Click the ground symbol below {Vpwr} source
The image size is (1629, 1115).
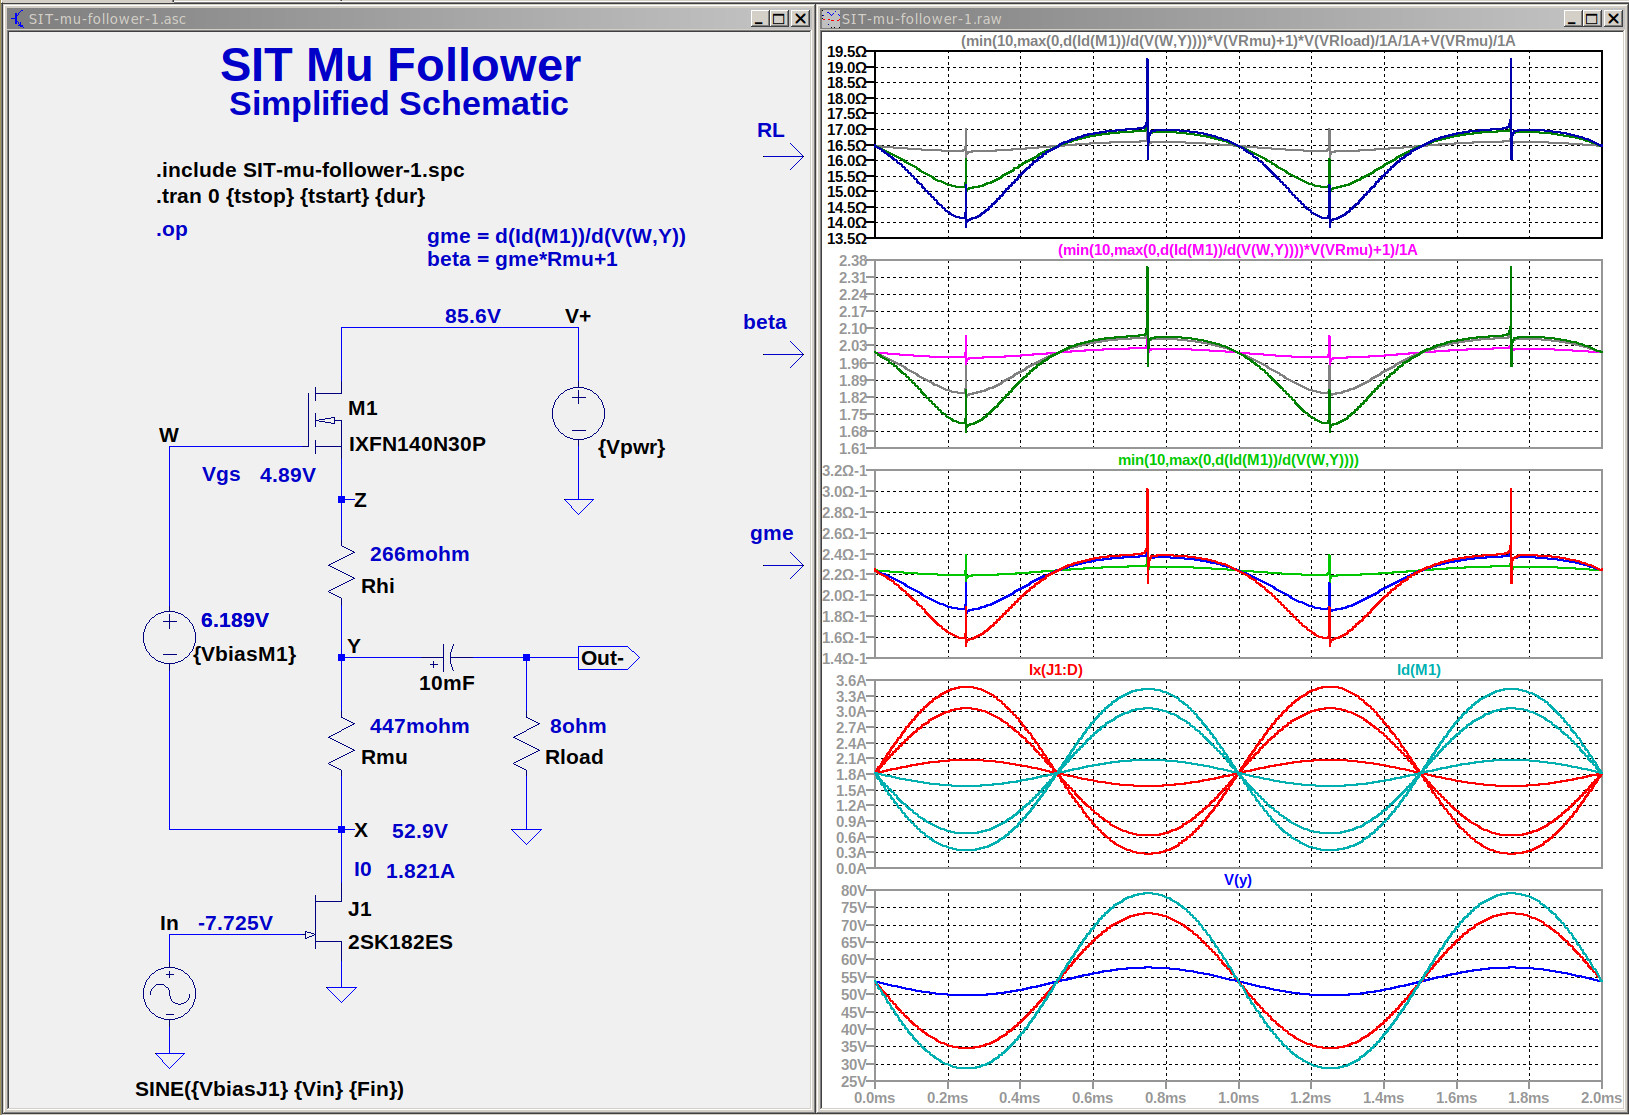(x=578, y=506)
